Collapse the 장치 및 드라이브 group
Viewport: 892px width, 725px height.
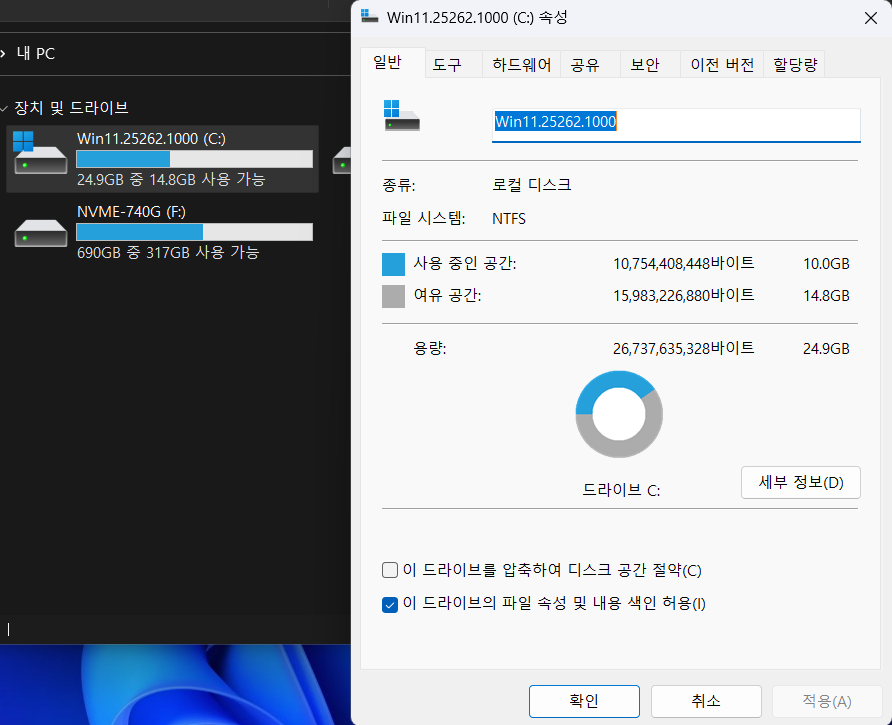point(4,108)
